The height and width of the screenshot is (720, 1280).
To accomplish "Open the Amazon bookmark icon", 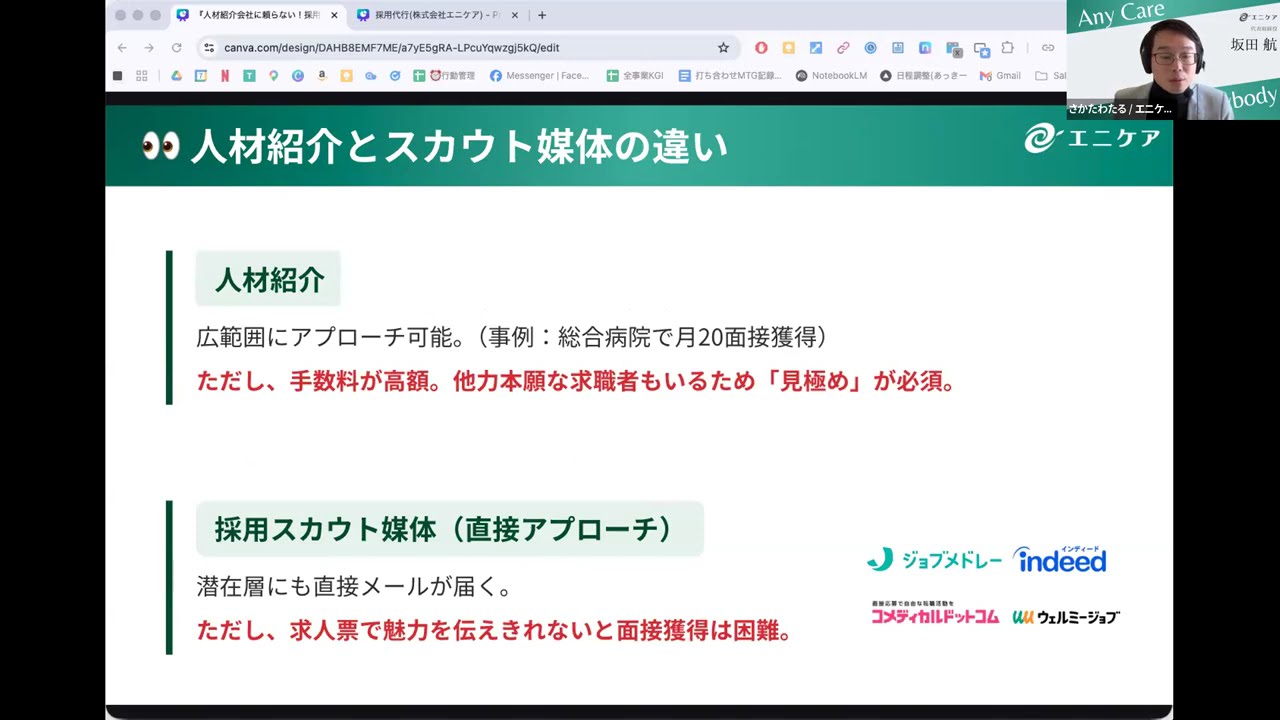I will pos(322,75).
